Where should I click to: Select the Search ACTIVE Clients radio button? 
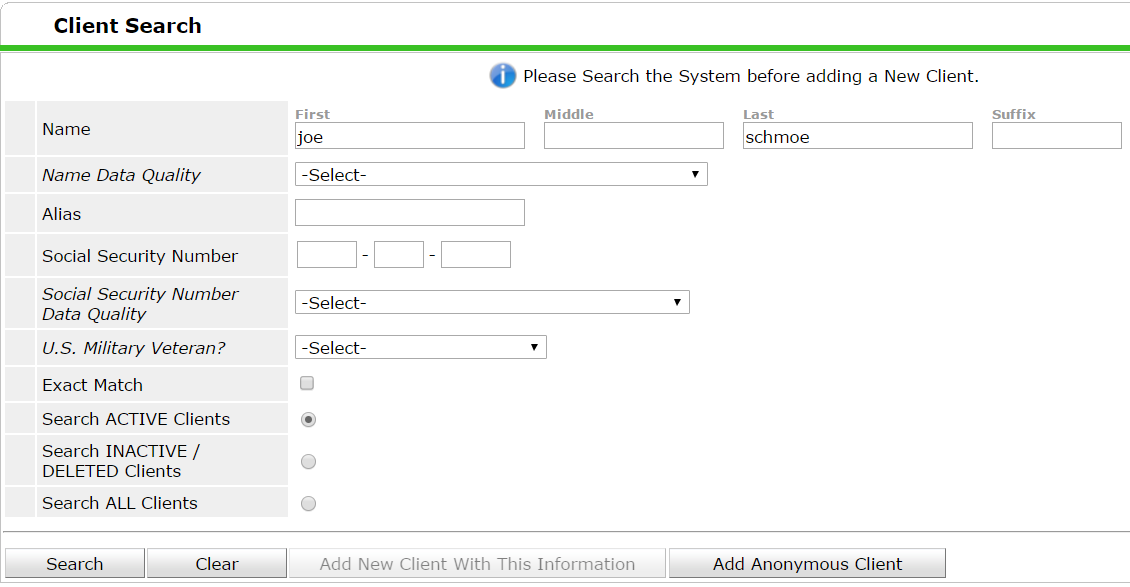[x=308, y=419]
